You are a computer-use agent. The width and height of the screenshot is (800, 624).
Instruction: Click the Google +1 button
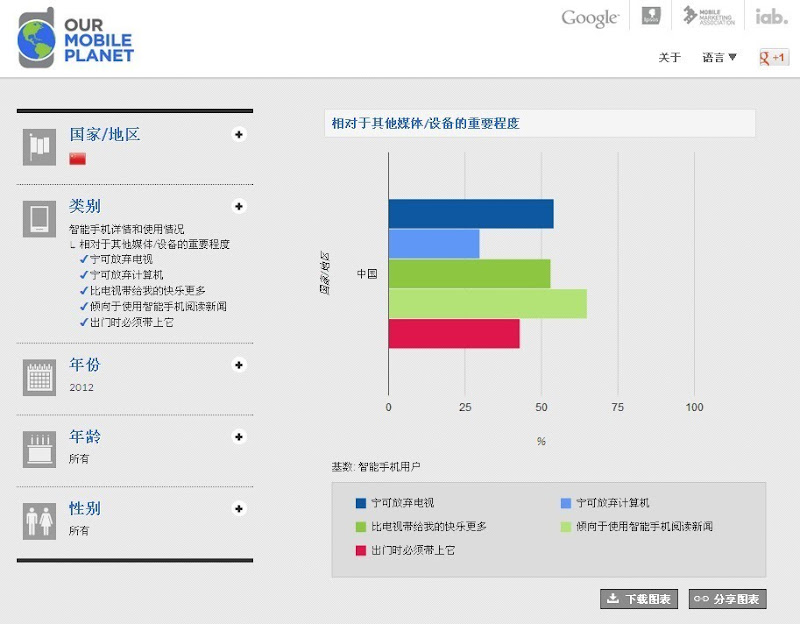774,58
